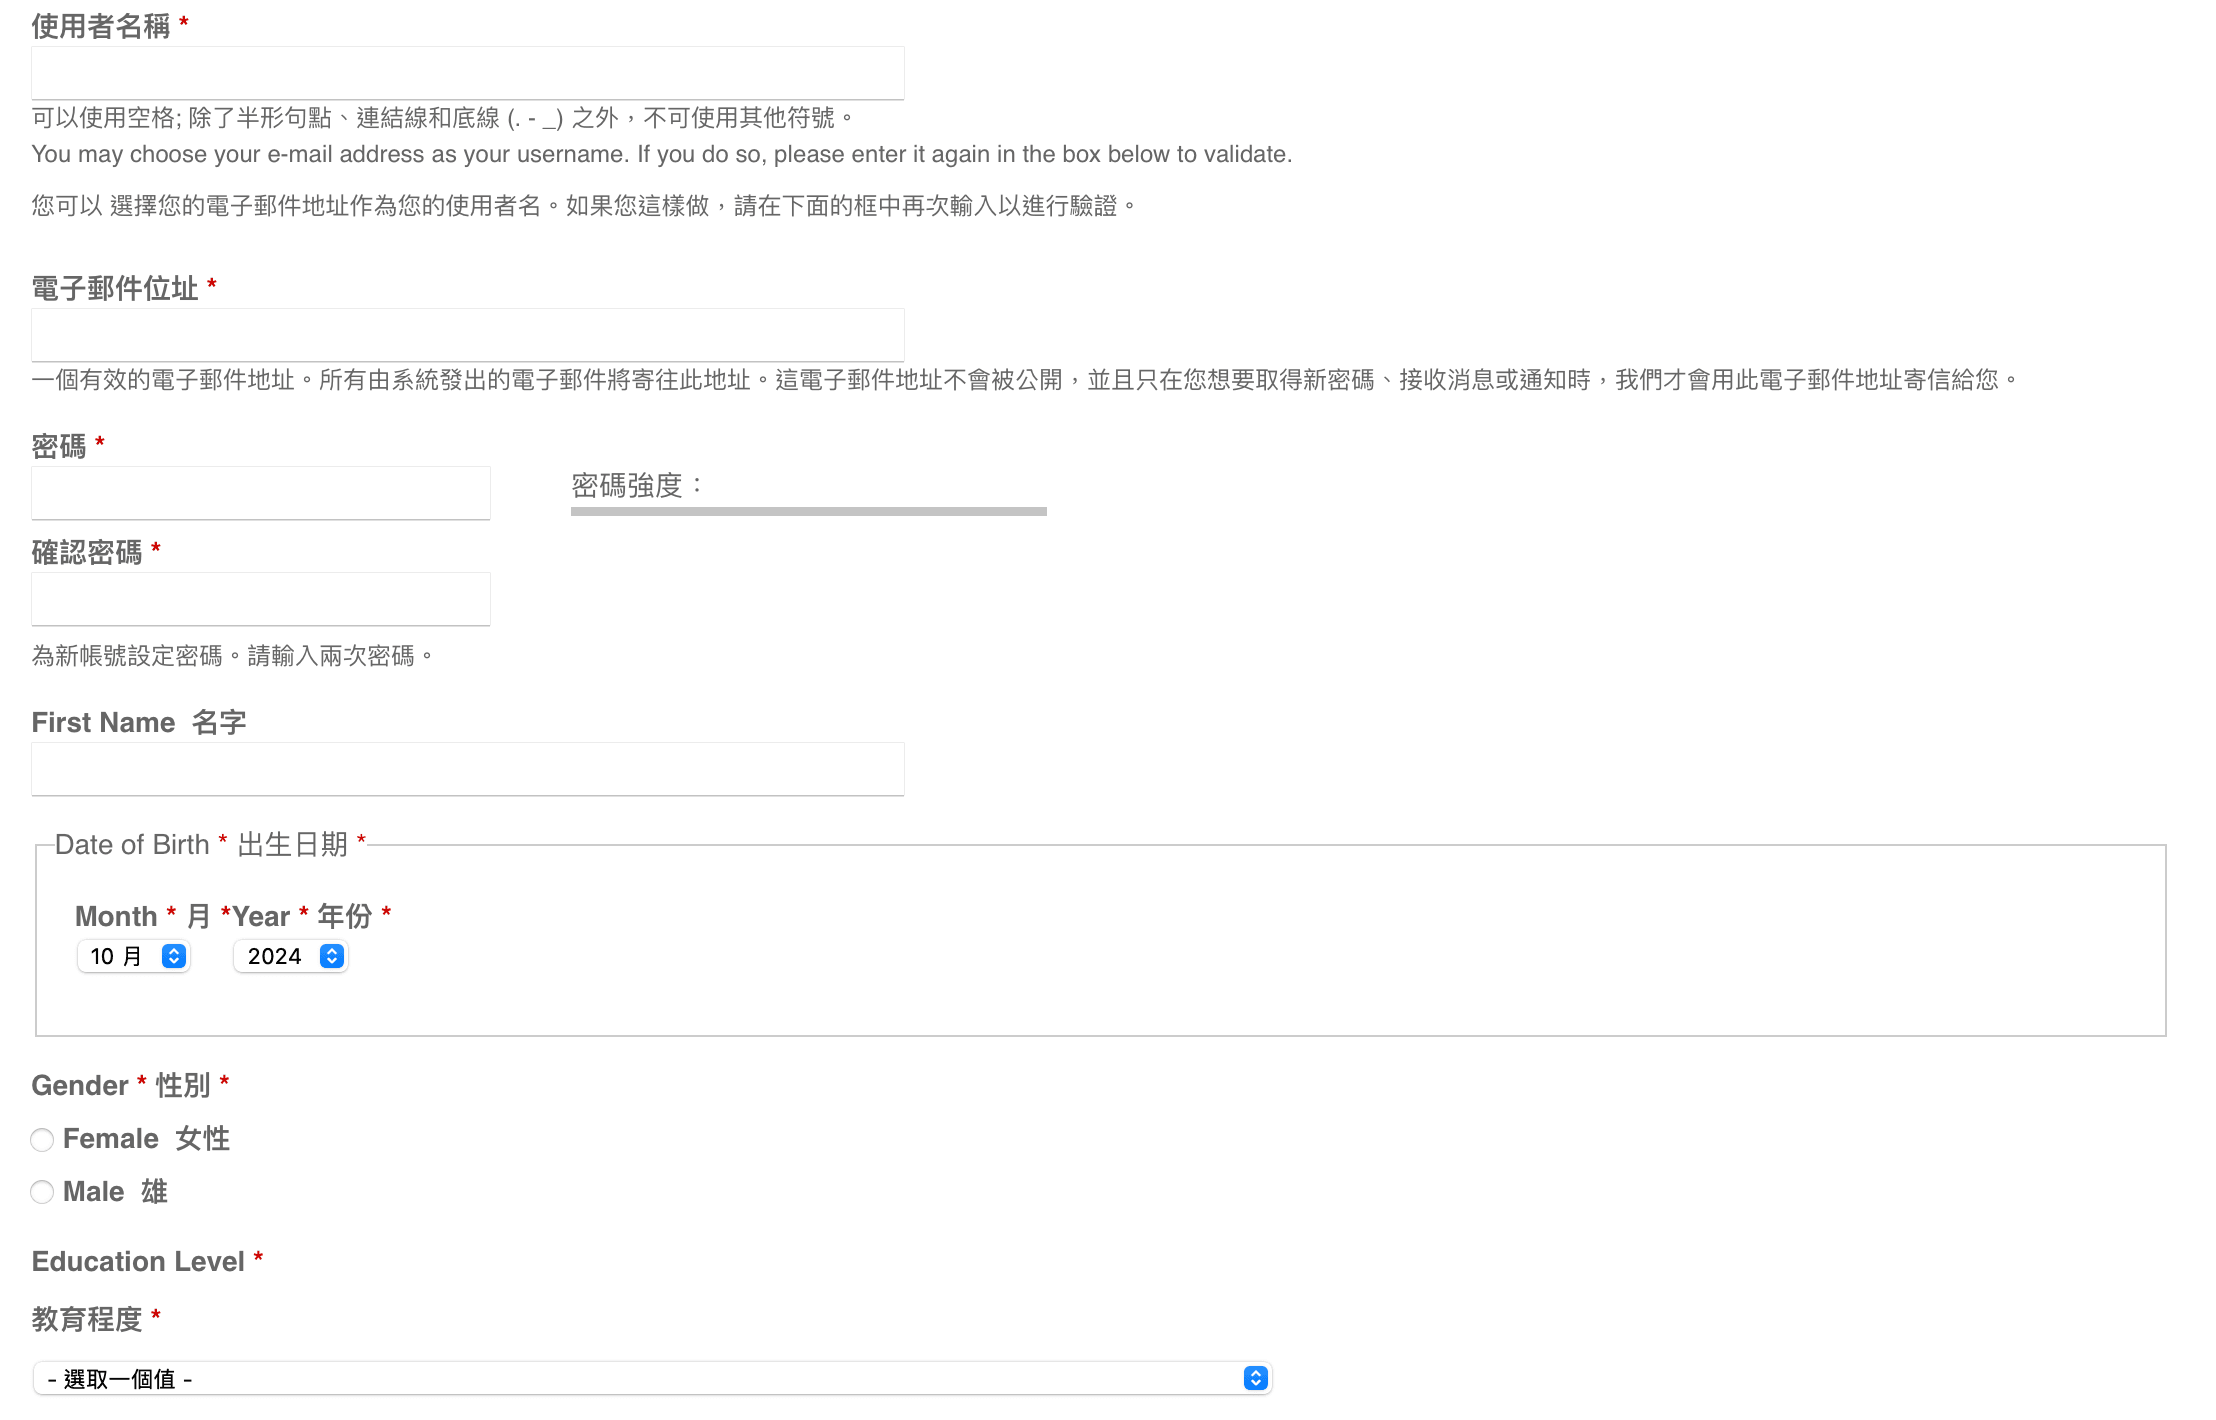The height and width of the screenshot is (1420, 2216).
Task: Click the email address (電子郵件位址) field
Action: (467, 335)
